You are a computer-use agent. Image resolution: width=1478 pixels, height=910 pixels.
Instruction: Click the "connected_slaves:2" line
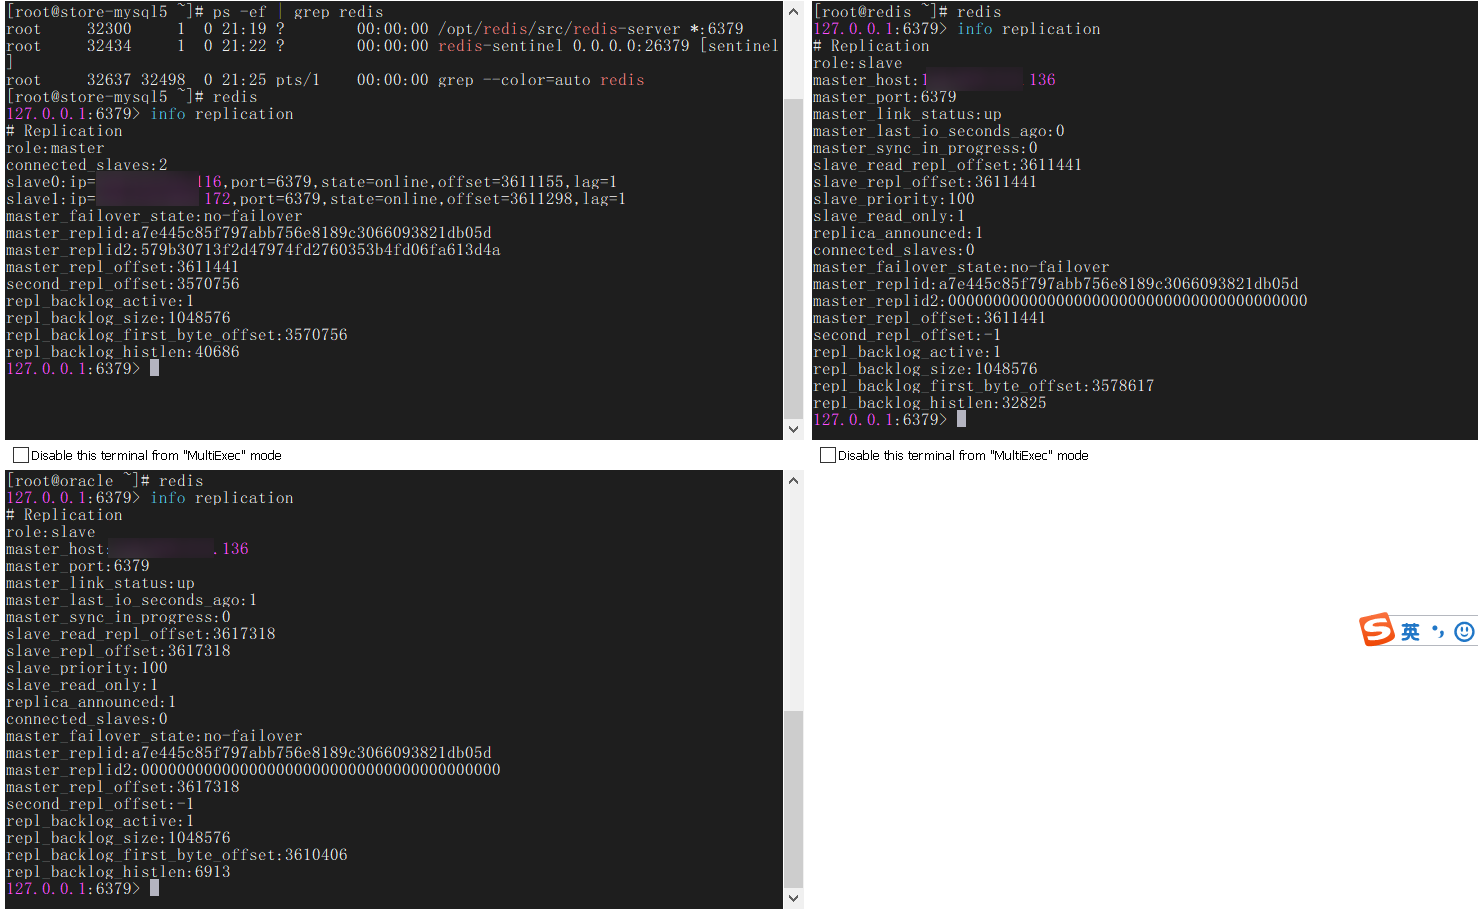coord(87,165)
